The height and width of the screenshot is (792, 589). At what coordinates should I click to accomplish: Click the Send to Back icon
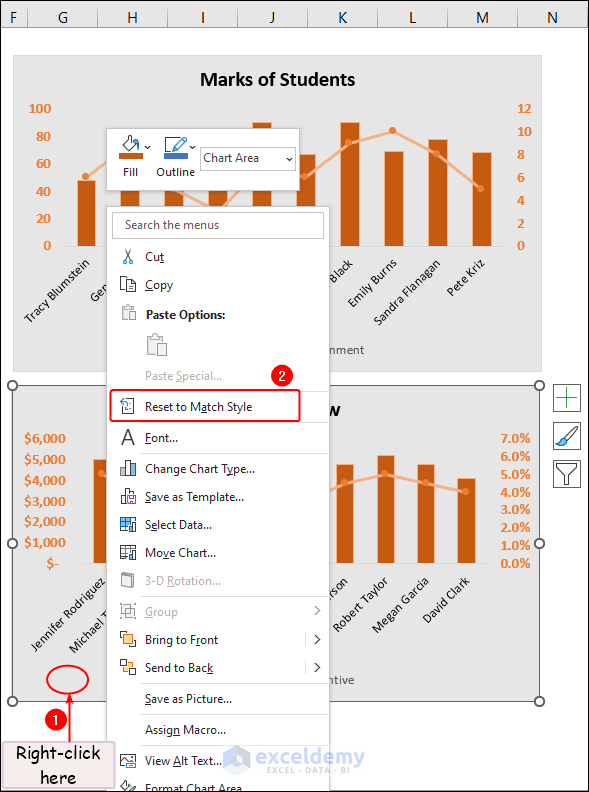tap(128, 667)
